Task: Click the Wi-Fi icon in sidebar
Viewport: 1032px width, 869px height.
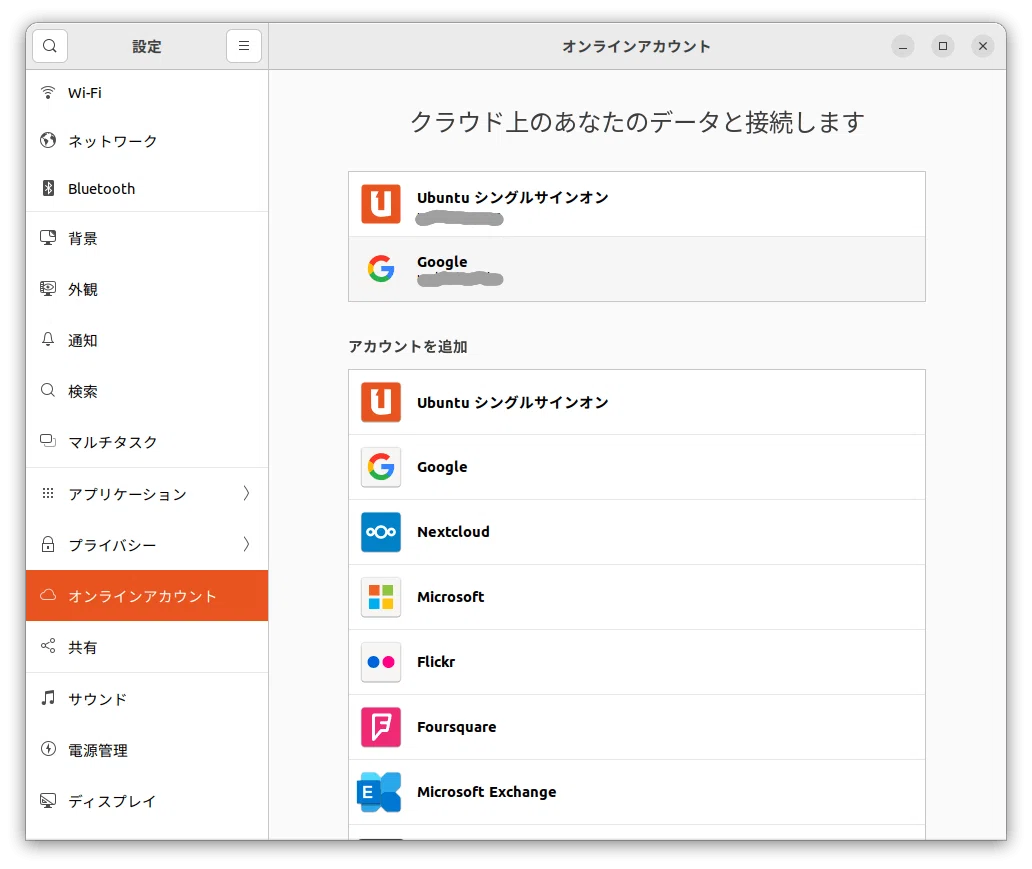Action: click(48, 93)
